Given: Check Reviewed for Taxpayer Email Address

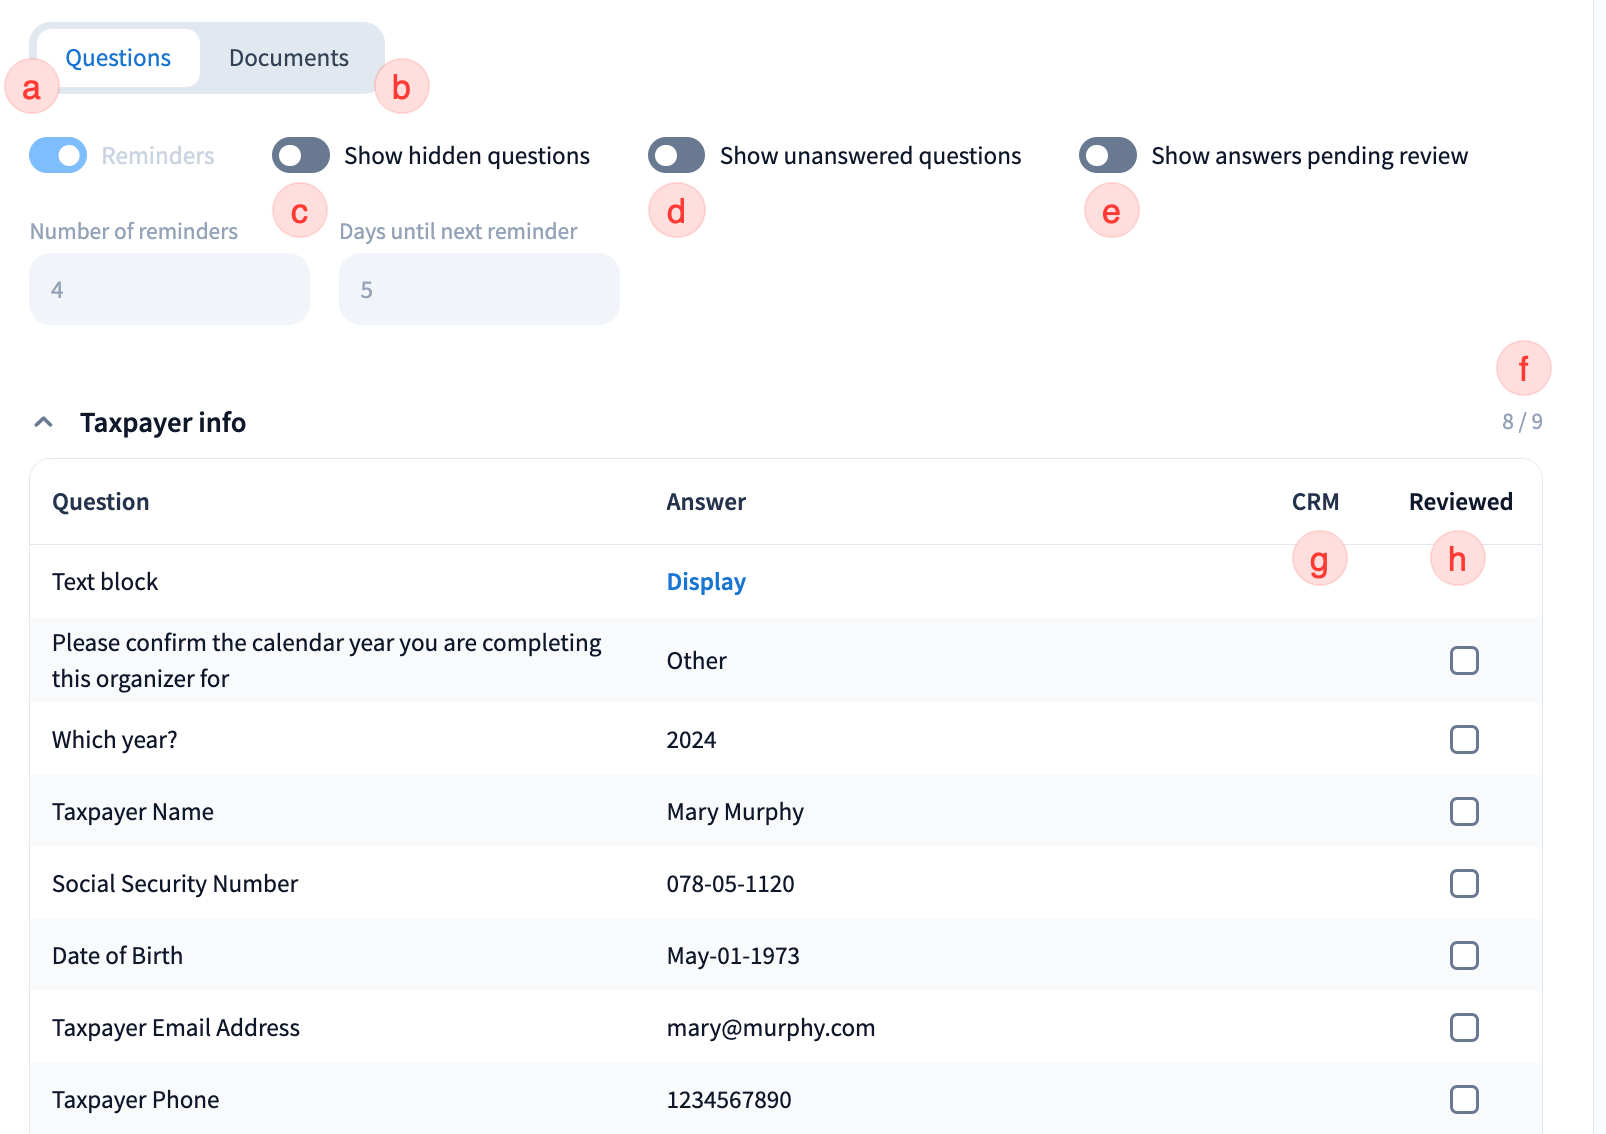Looking at the screenshot, I should (1464, 1028).
